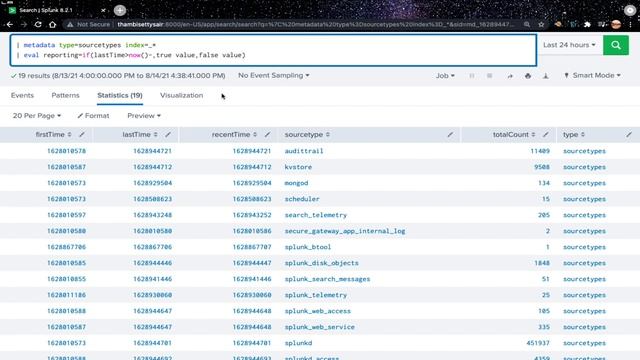Switch to the Visualization tab

coord(181,96)
